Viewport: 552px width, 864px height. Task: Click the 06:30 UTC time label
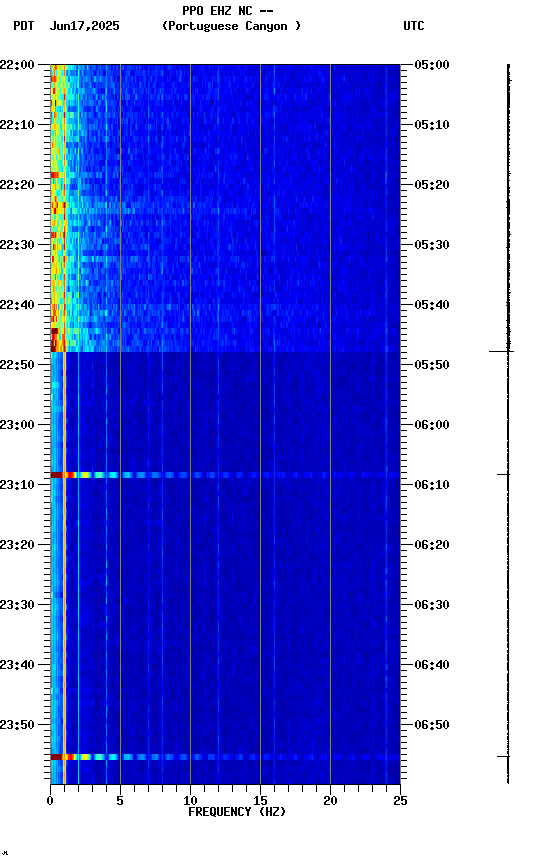(432, 605)
